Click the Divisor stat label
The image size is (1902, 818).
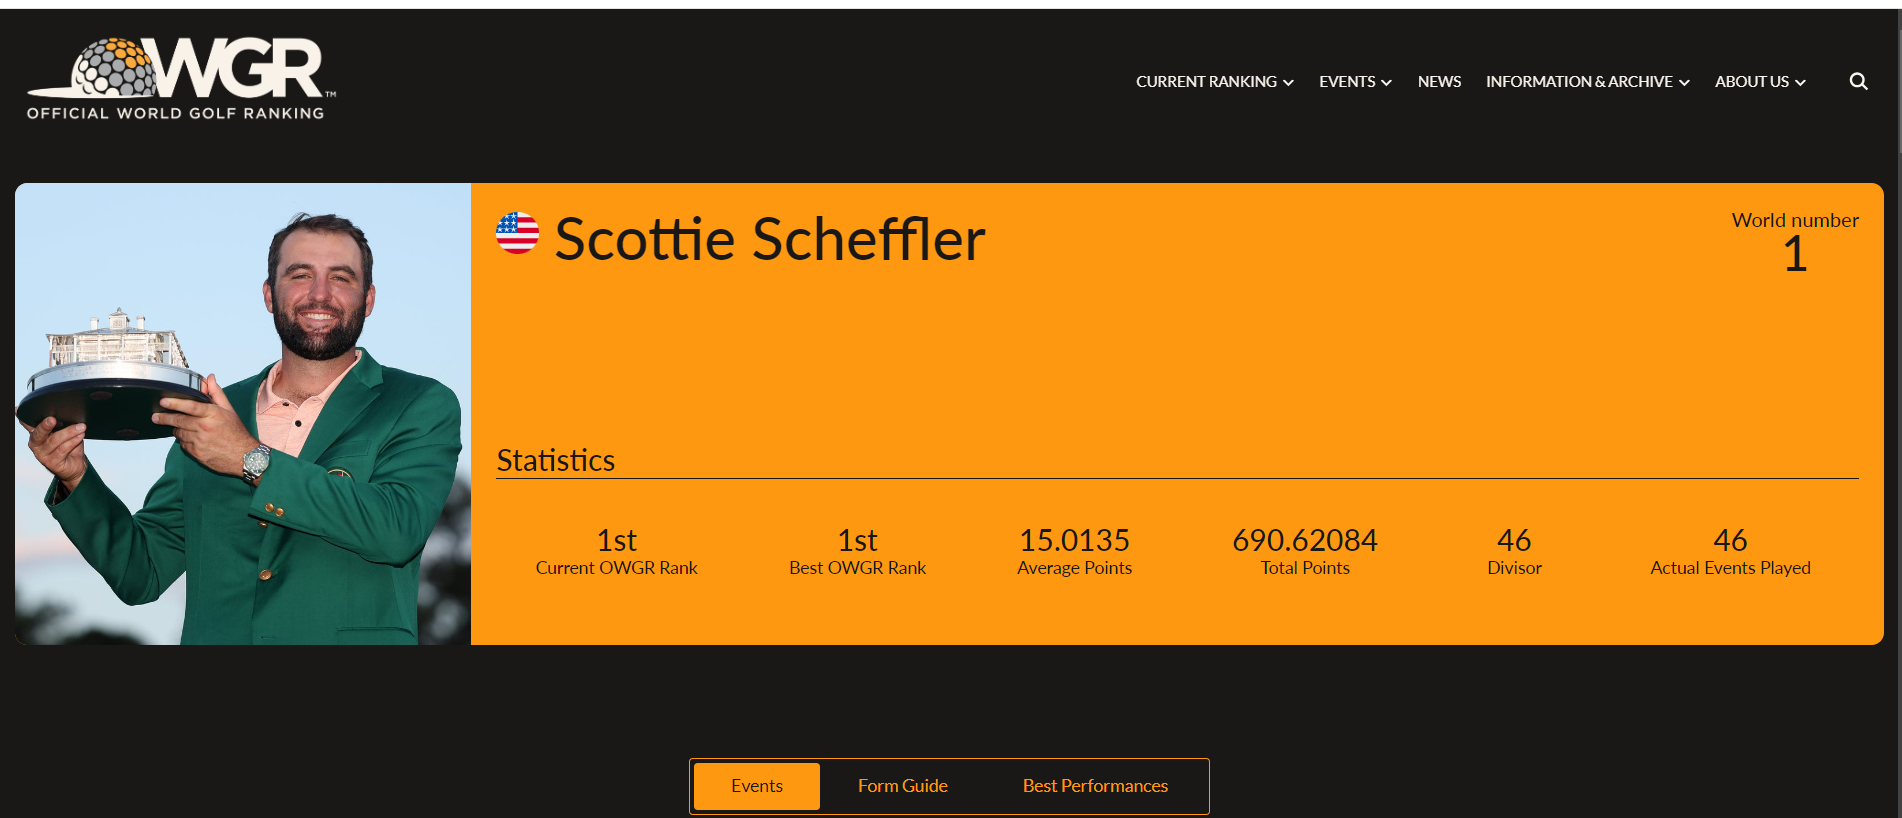[x=1514, y=568]
